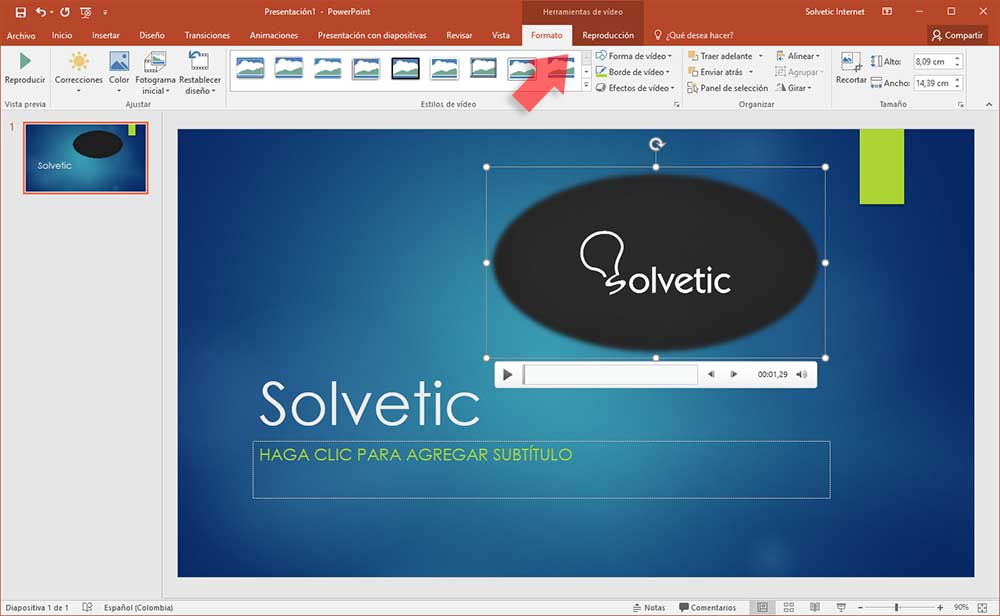Click Traer adelante

[x=720, y=55]
